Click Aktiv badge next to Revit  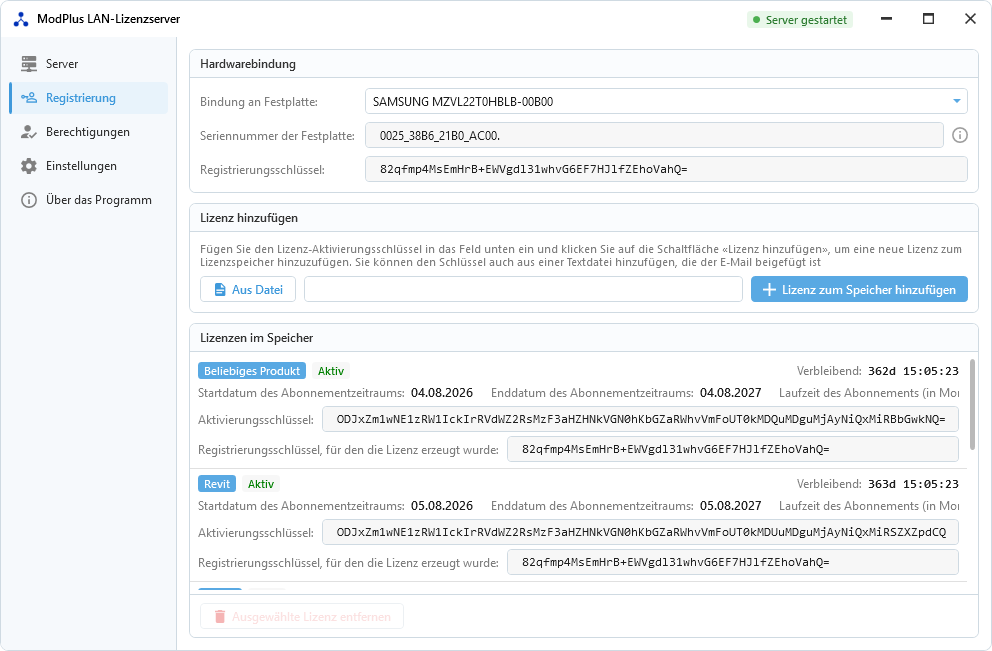click(261, 484)
